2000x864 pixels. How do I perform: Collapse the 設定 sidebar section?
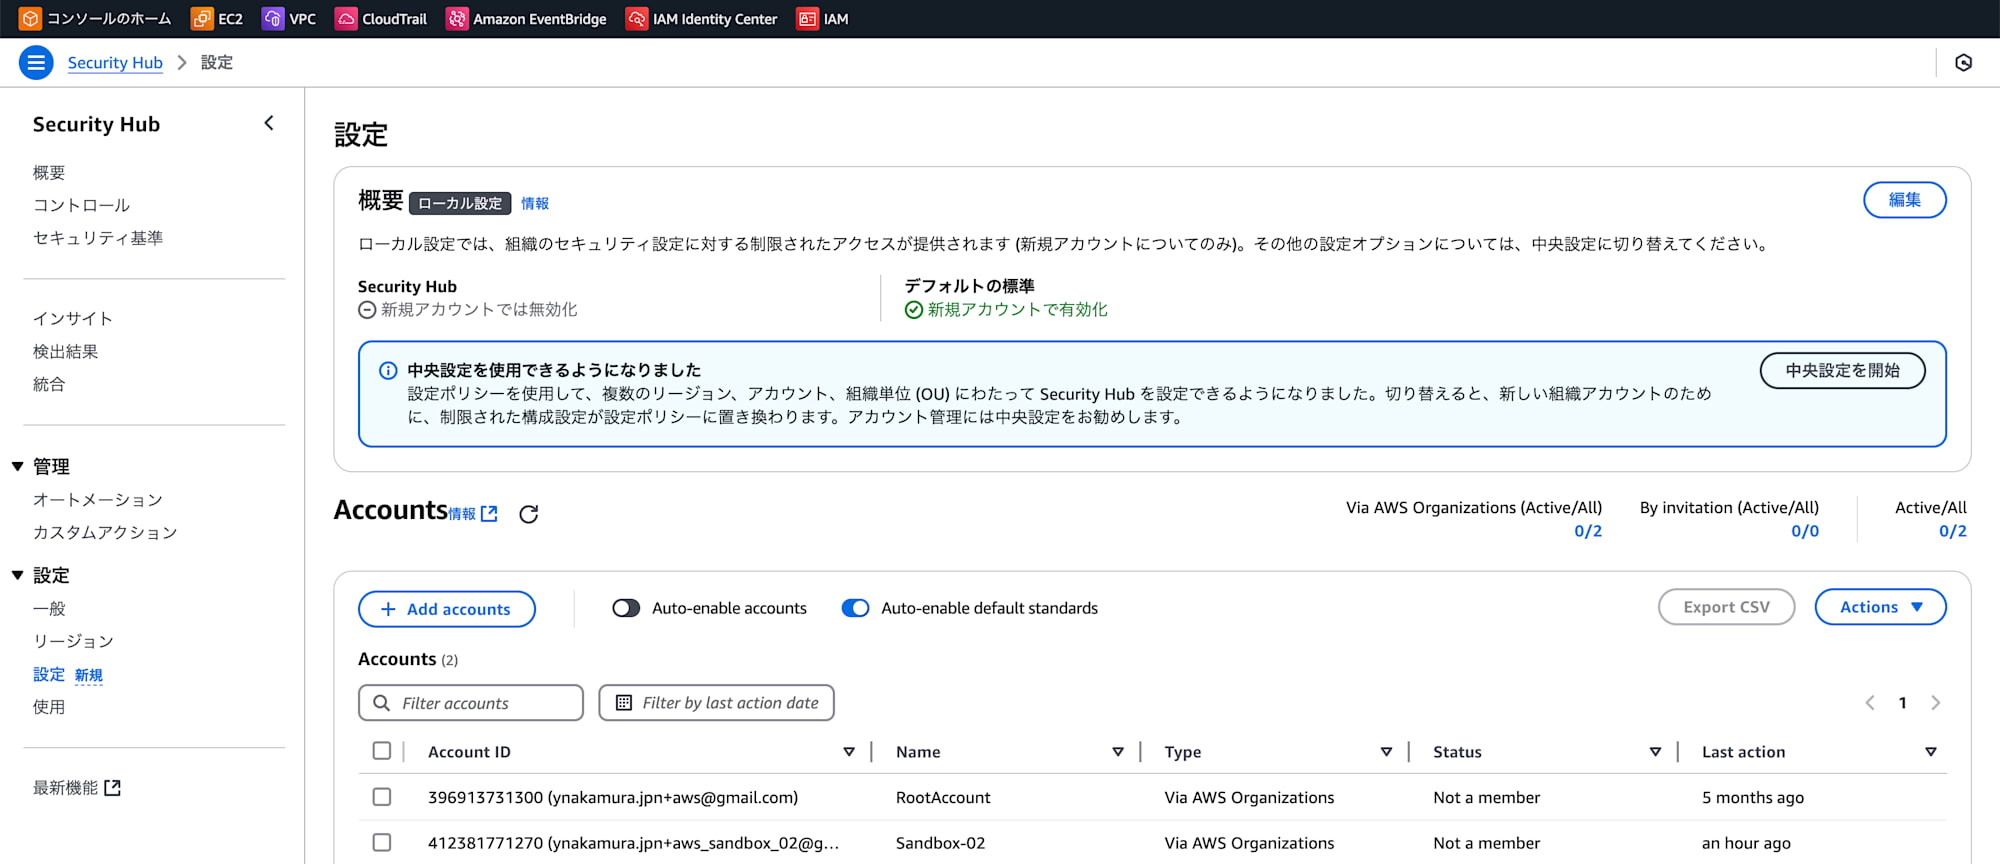tap(17, 576)
